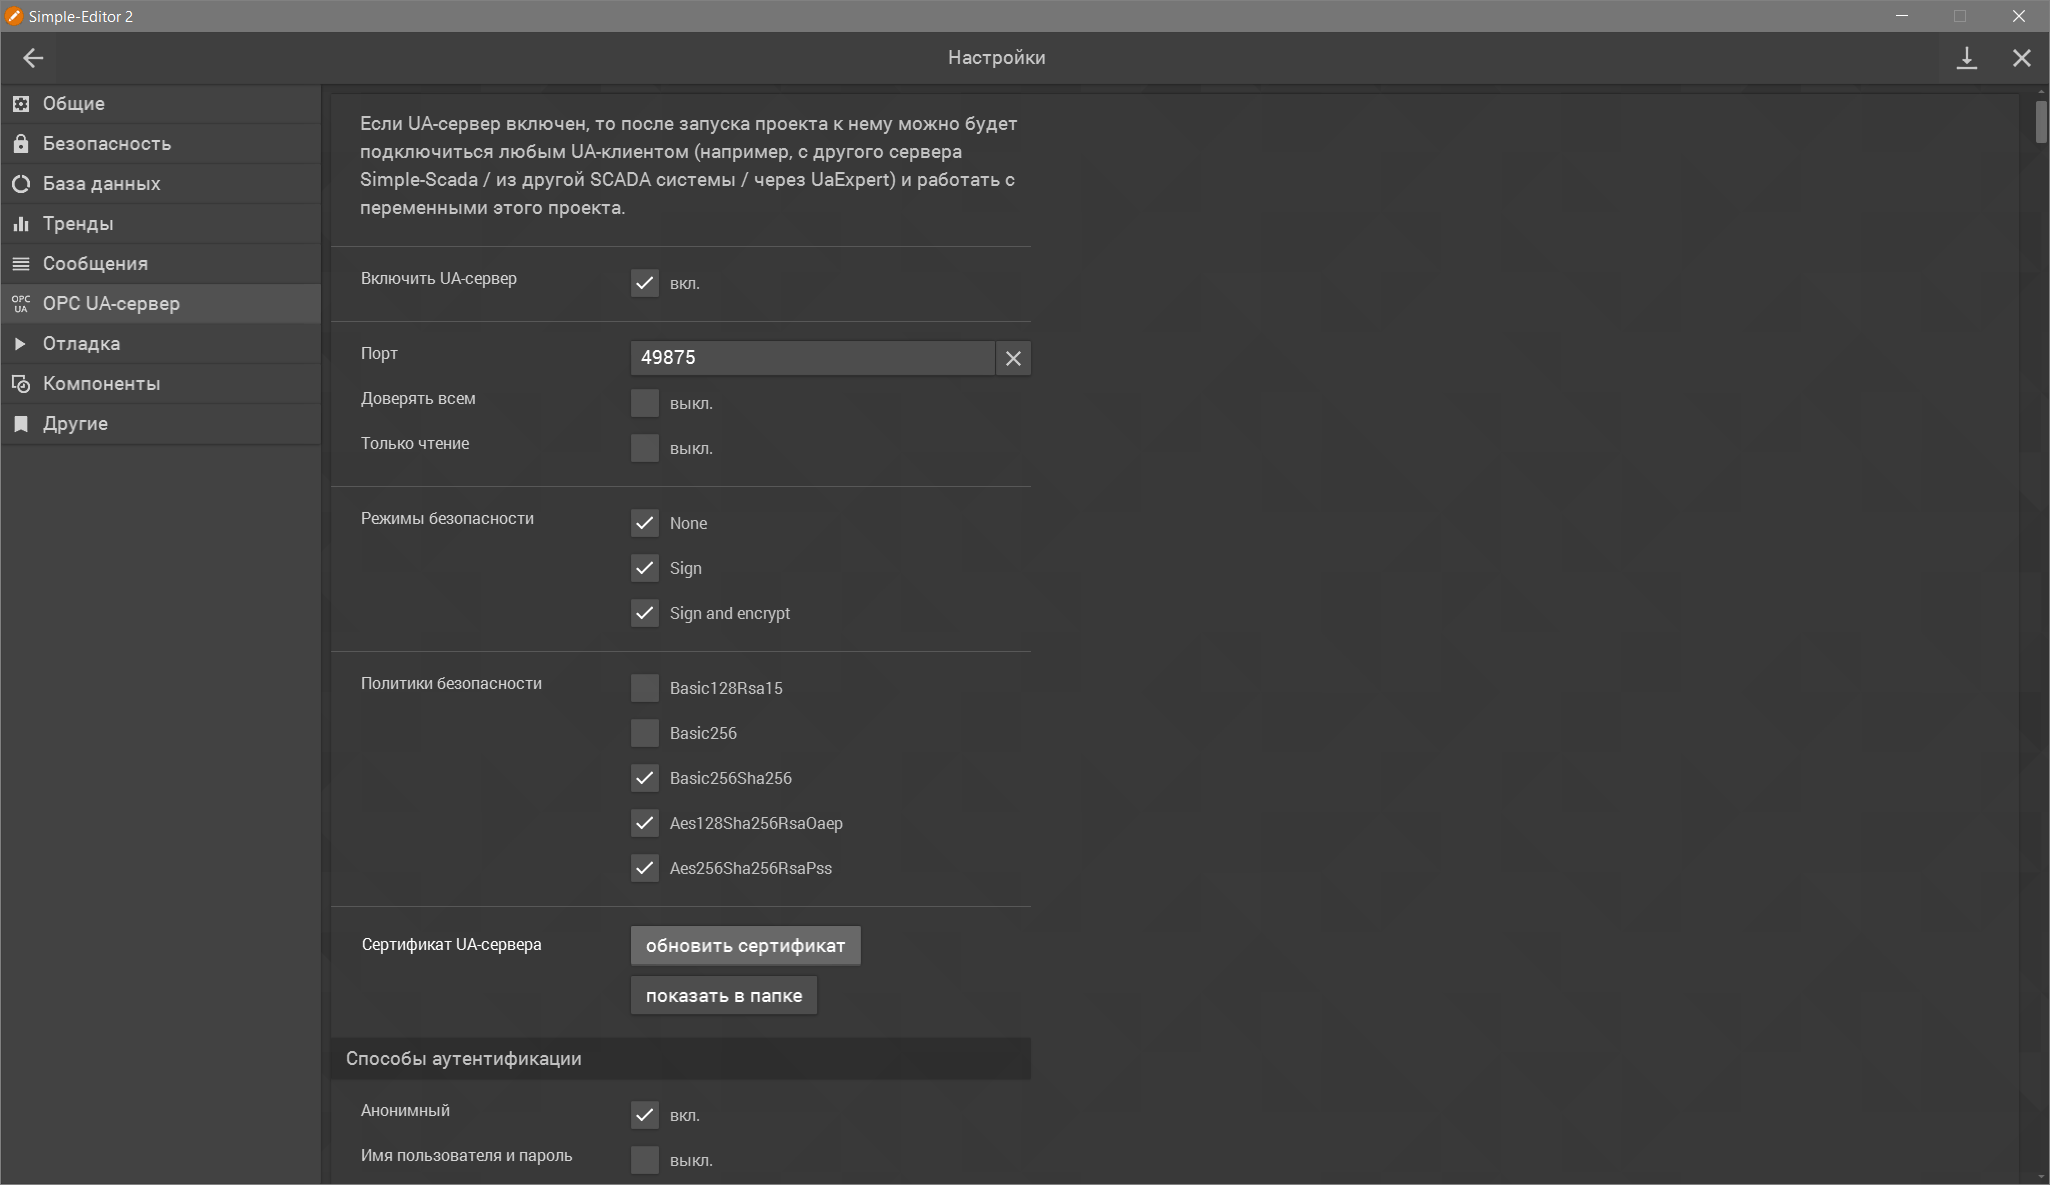Screen dimensions: 2050x1185
Task: Open the Сообщения settings section
Action: [161, 263]
